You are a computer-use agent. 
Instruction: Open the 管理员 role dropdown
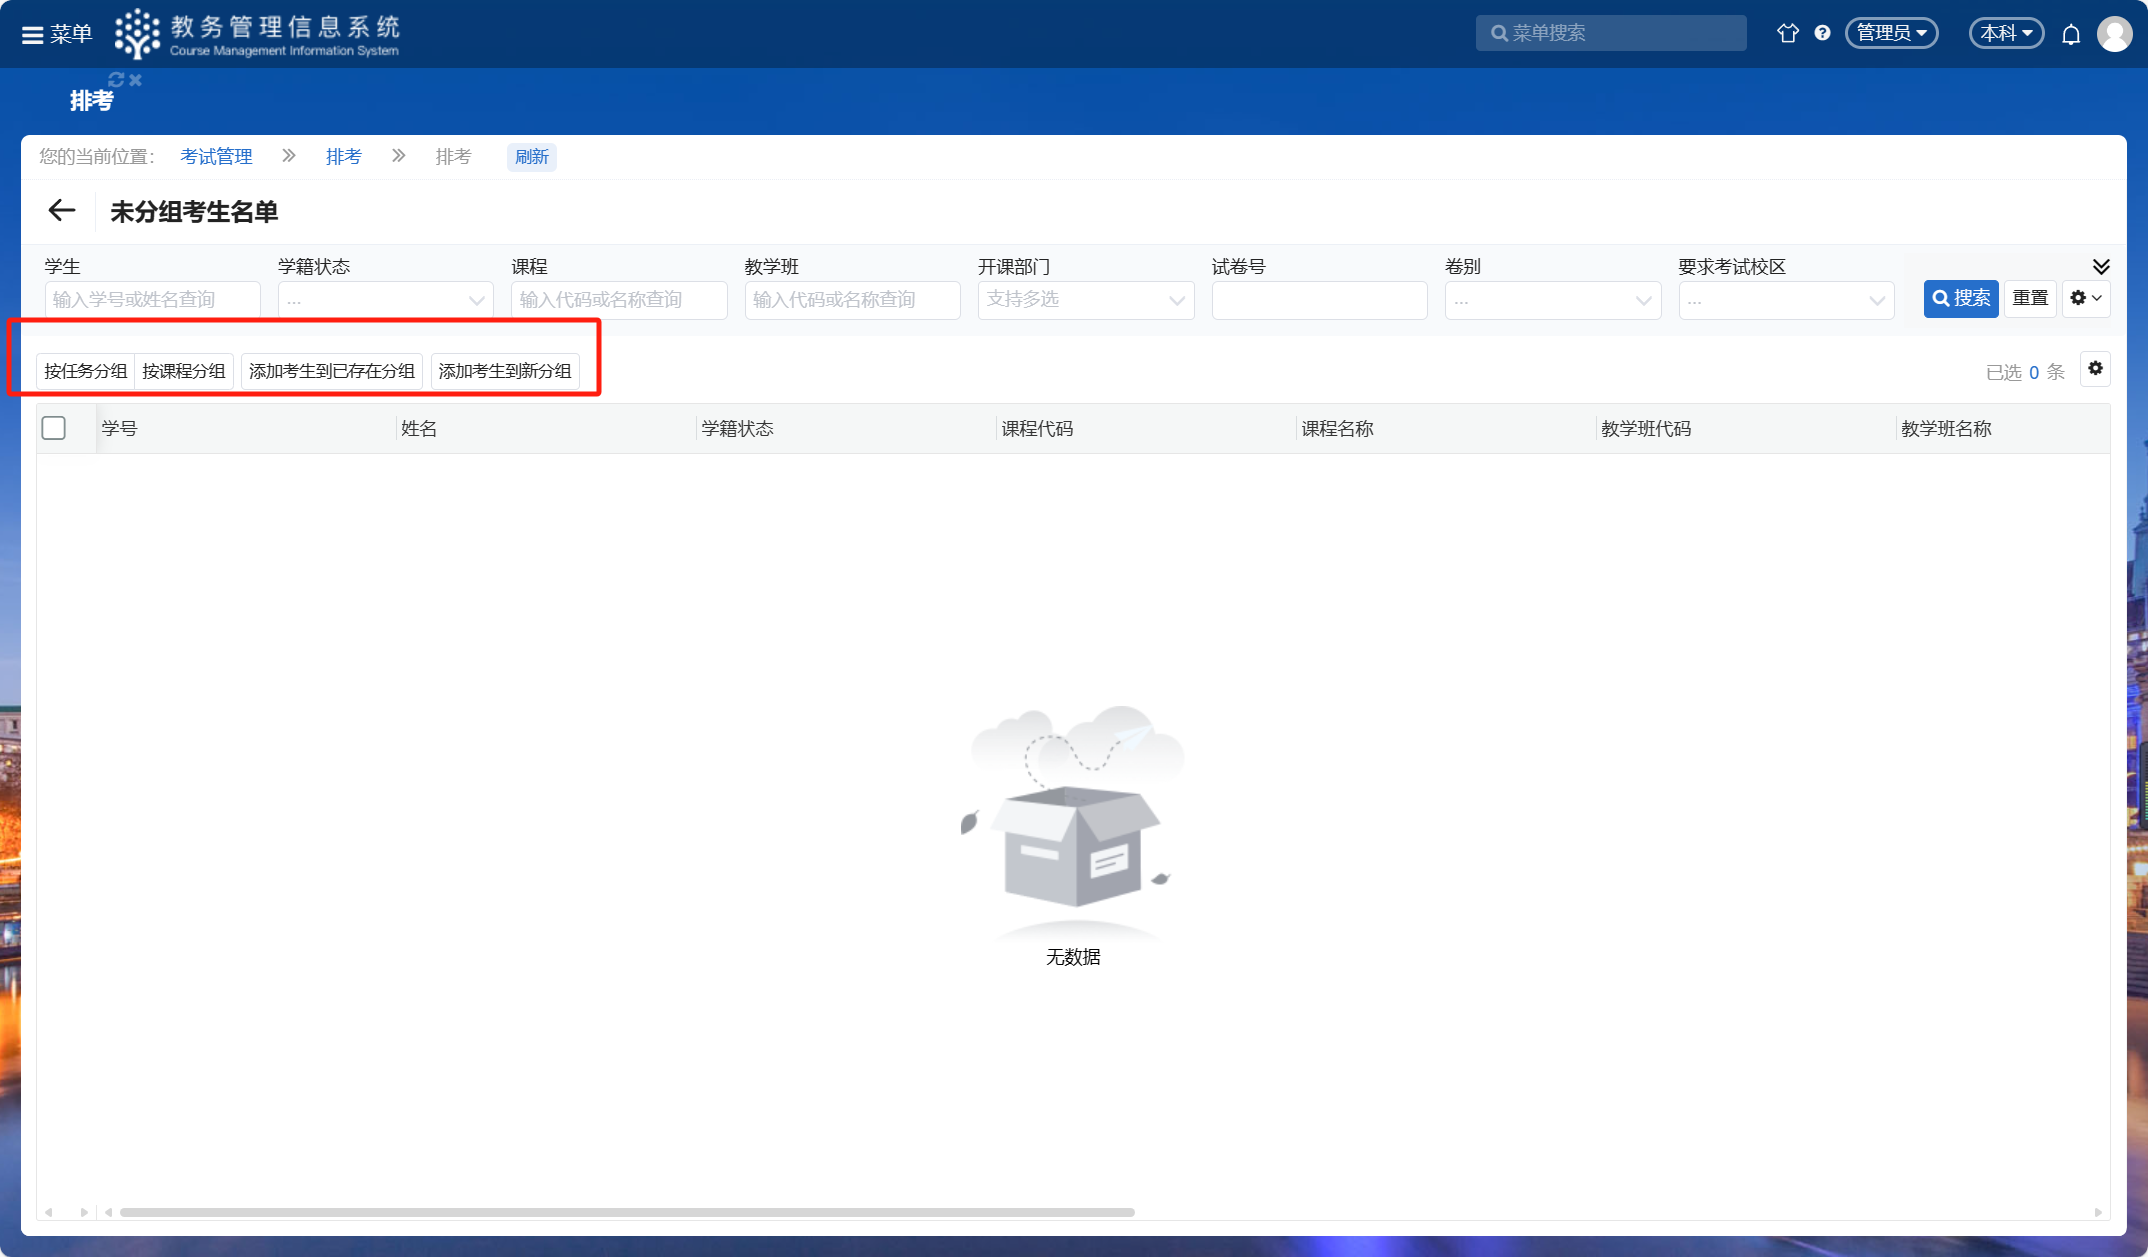tap(1891, 33)
